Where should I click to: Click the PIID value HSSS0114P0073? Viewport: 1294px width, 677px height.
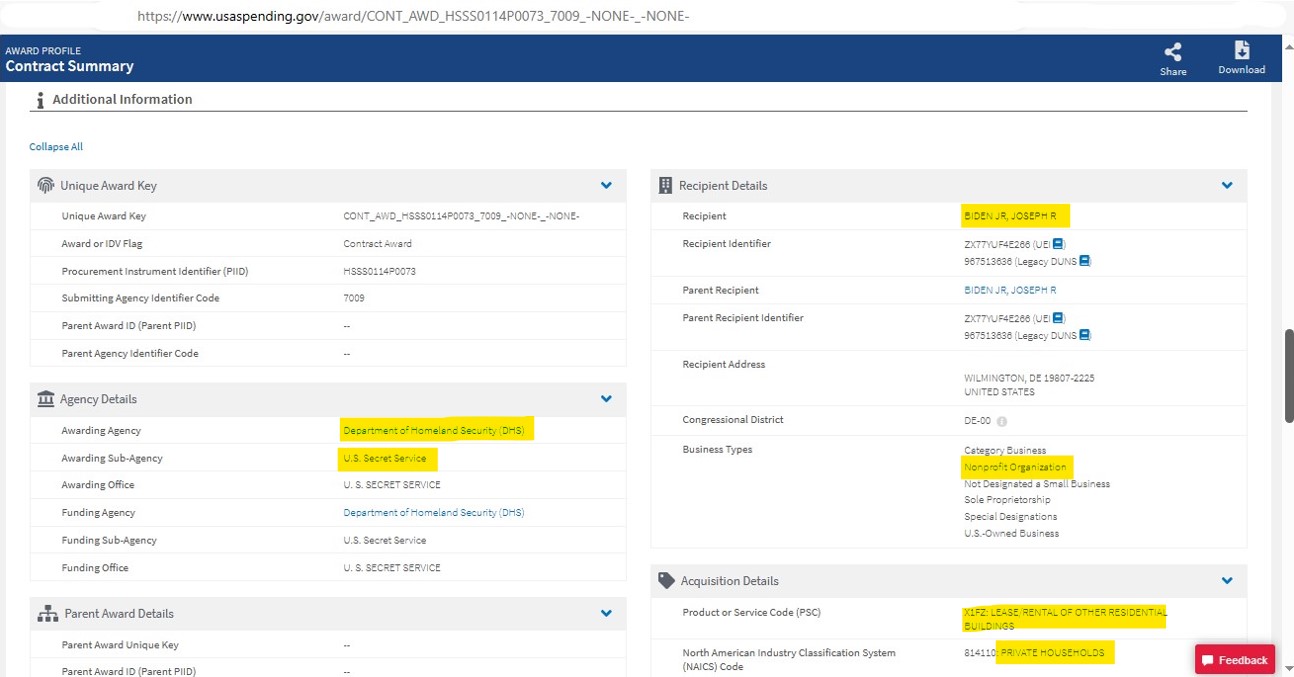tap(379, 271)
